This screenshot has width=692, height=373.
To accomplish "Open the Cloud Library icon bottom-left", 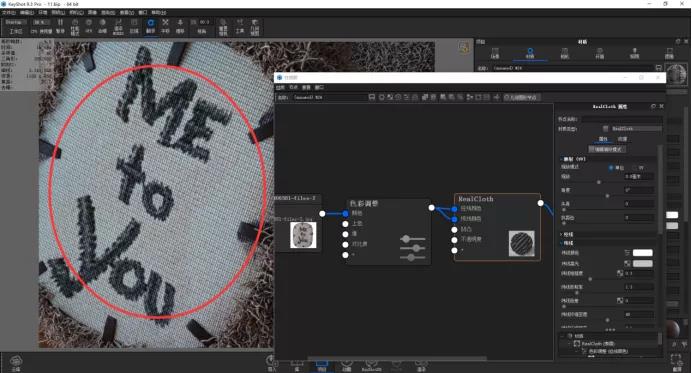I will [x=16, y=364].
